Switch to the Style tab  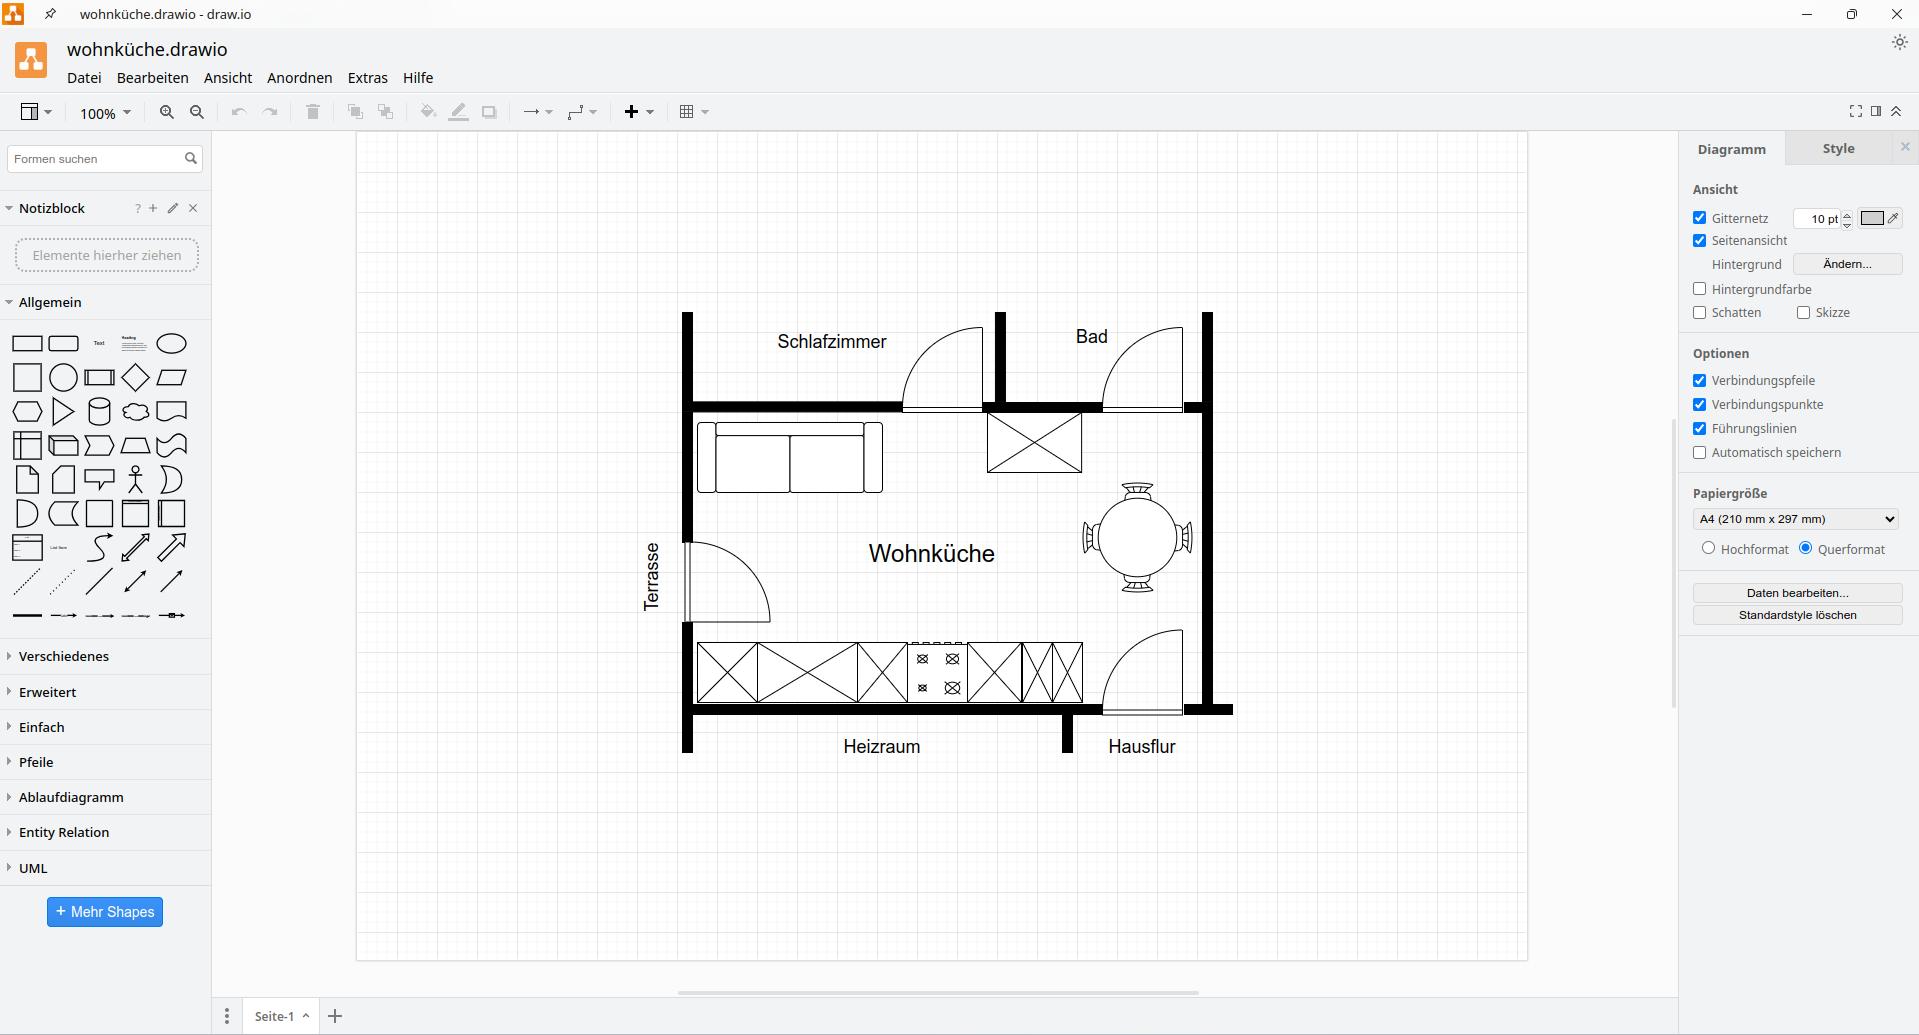click(1836, 147)
